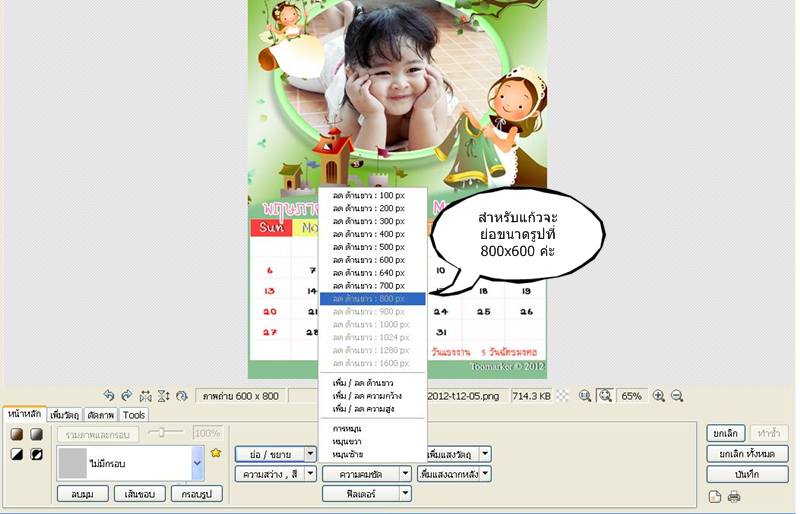
Task: Switch to the หน้าหลัก tab
Action: [24, 414]
